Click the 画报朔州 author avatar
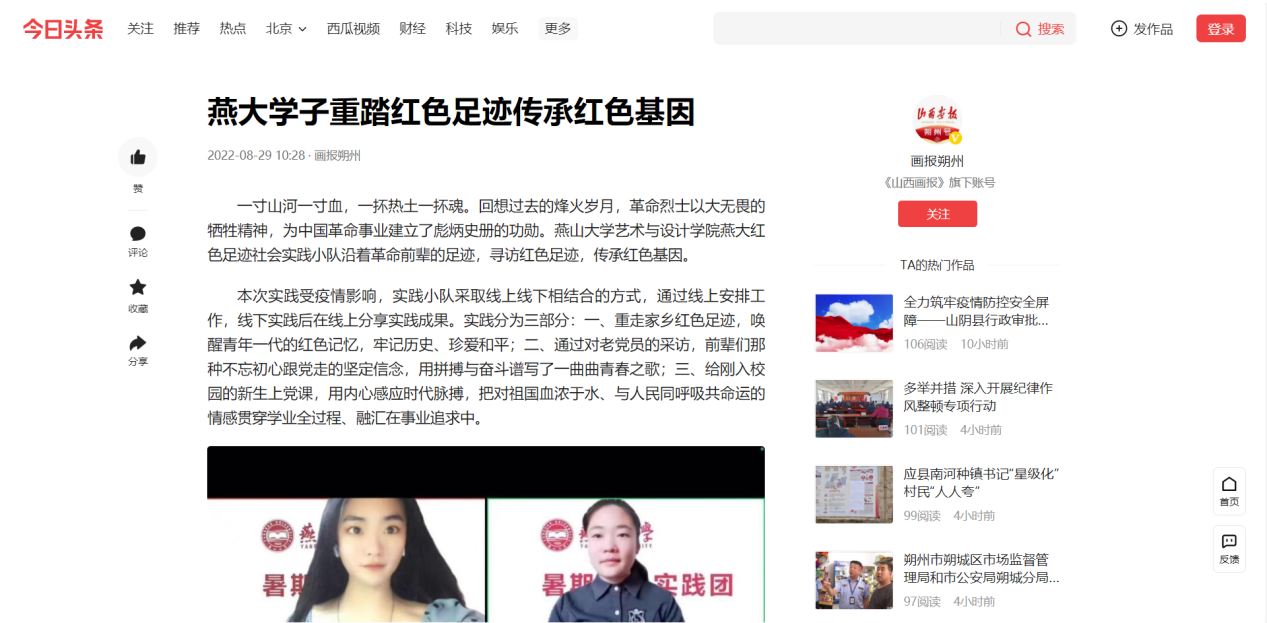This screenshot has height=623, width=1267. (x=937, y=121)
